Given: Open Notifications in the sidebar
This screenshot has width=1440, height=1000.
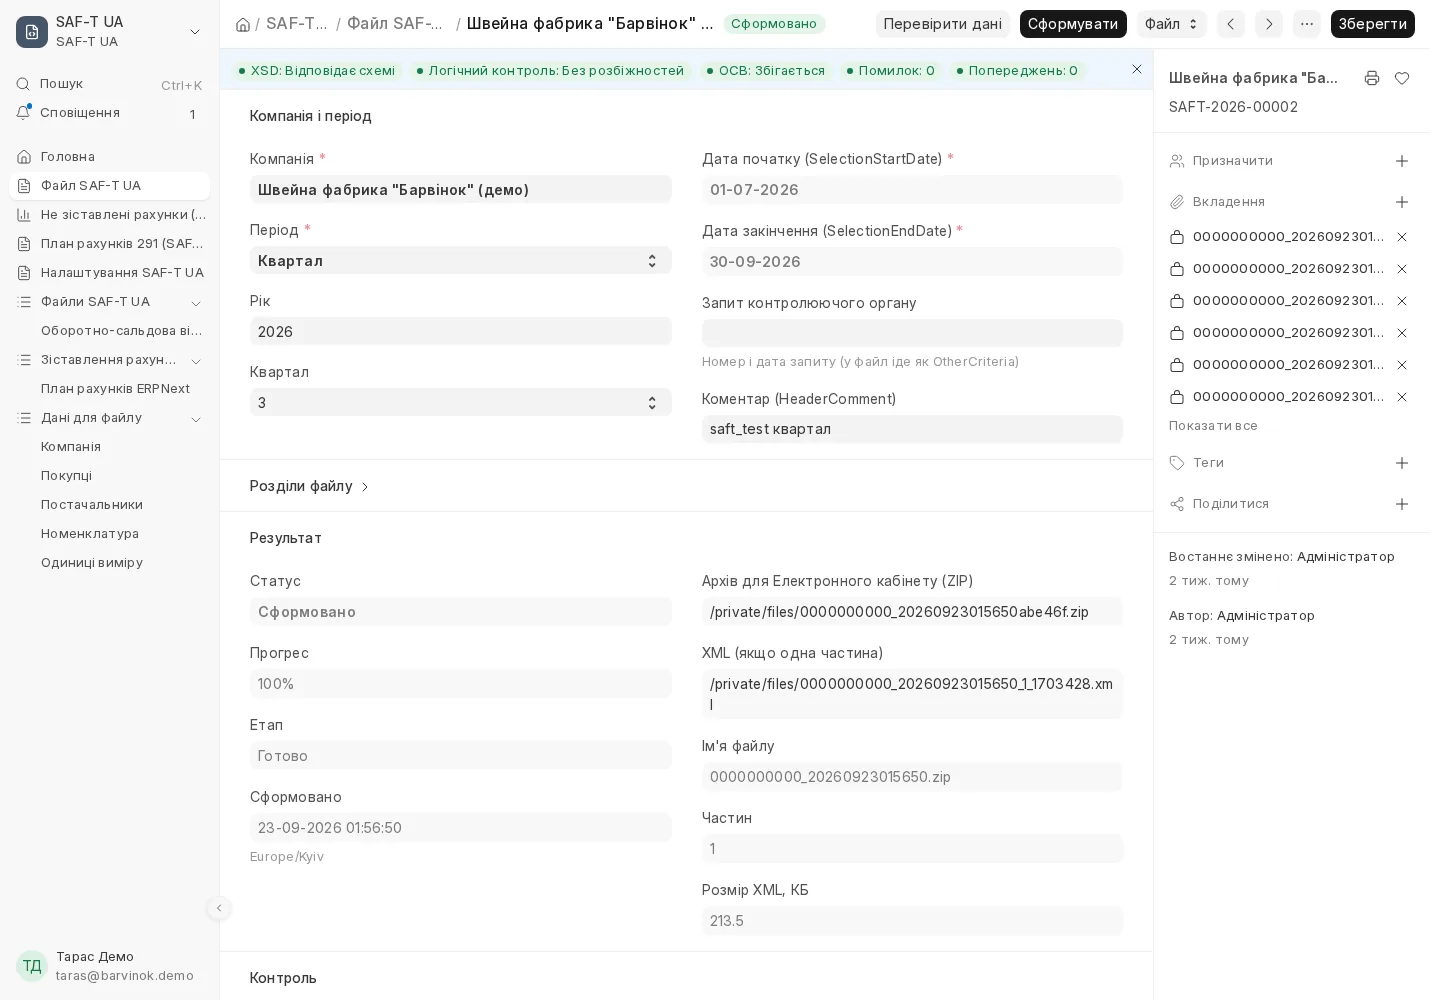Looking at the screenshot, I should [x=110, y=113].
